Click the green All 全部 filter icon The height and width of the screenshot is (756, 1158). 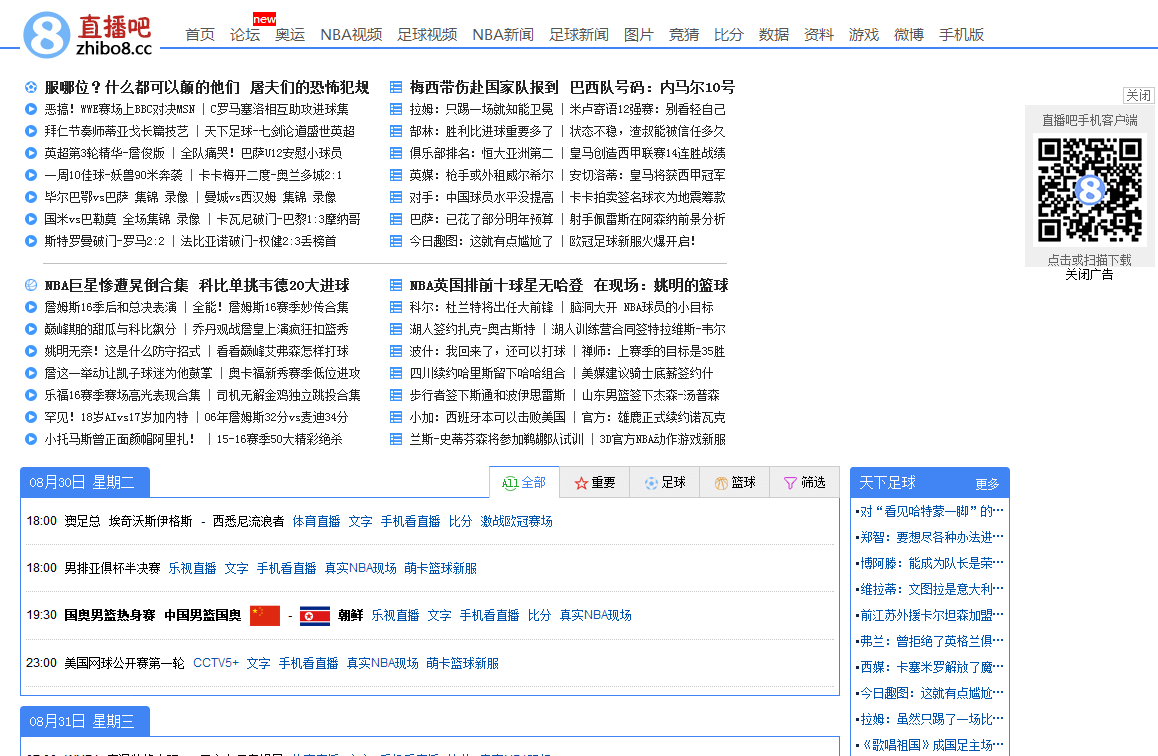512,482
